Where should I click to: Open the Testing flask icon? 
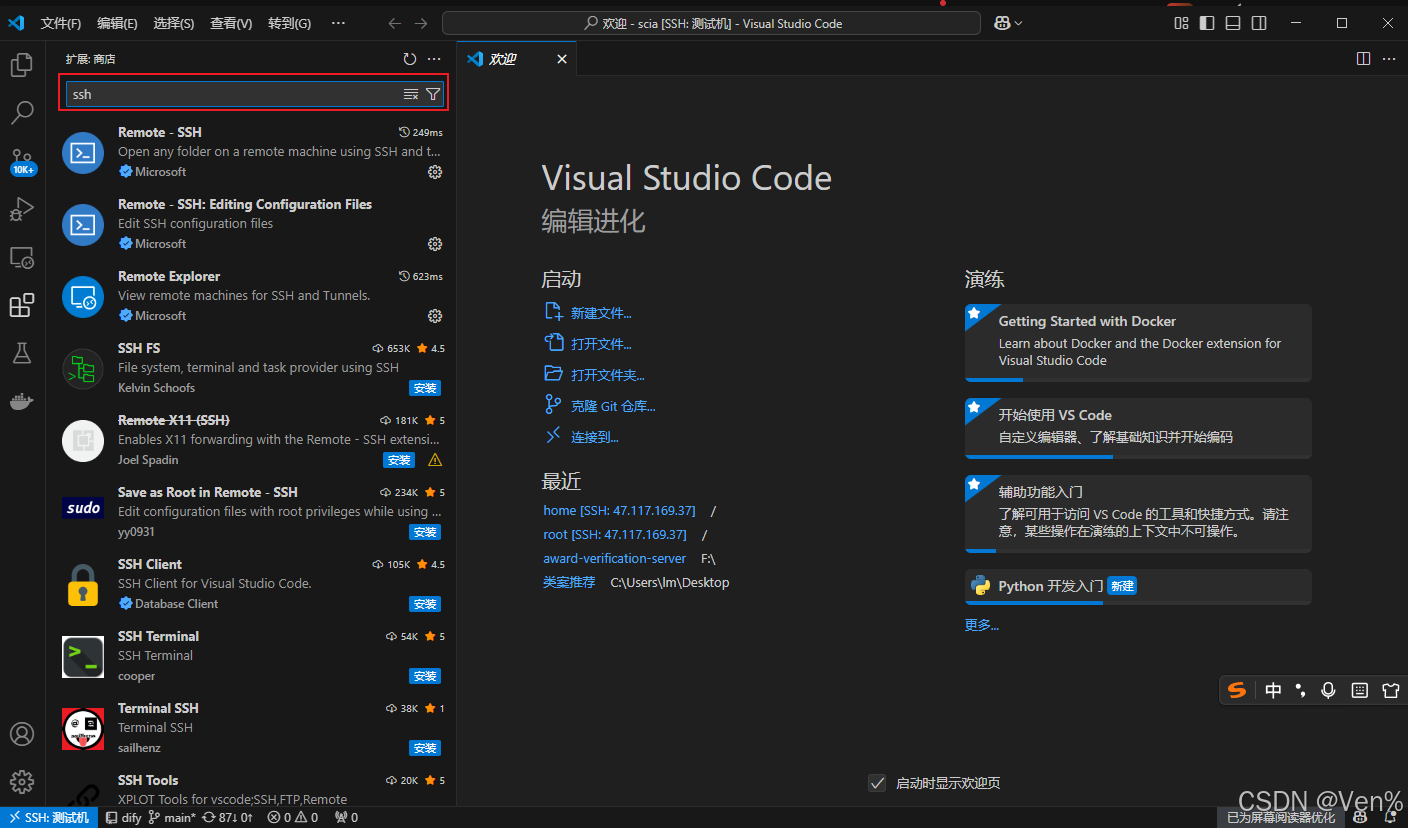22,353
